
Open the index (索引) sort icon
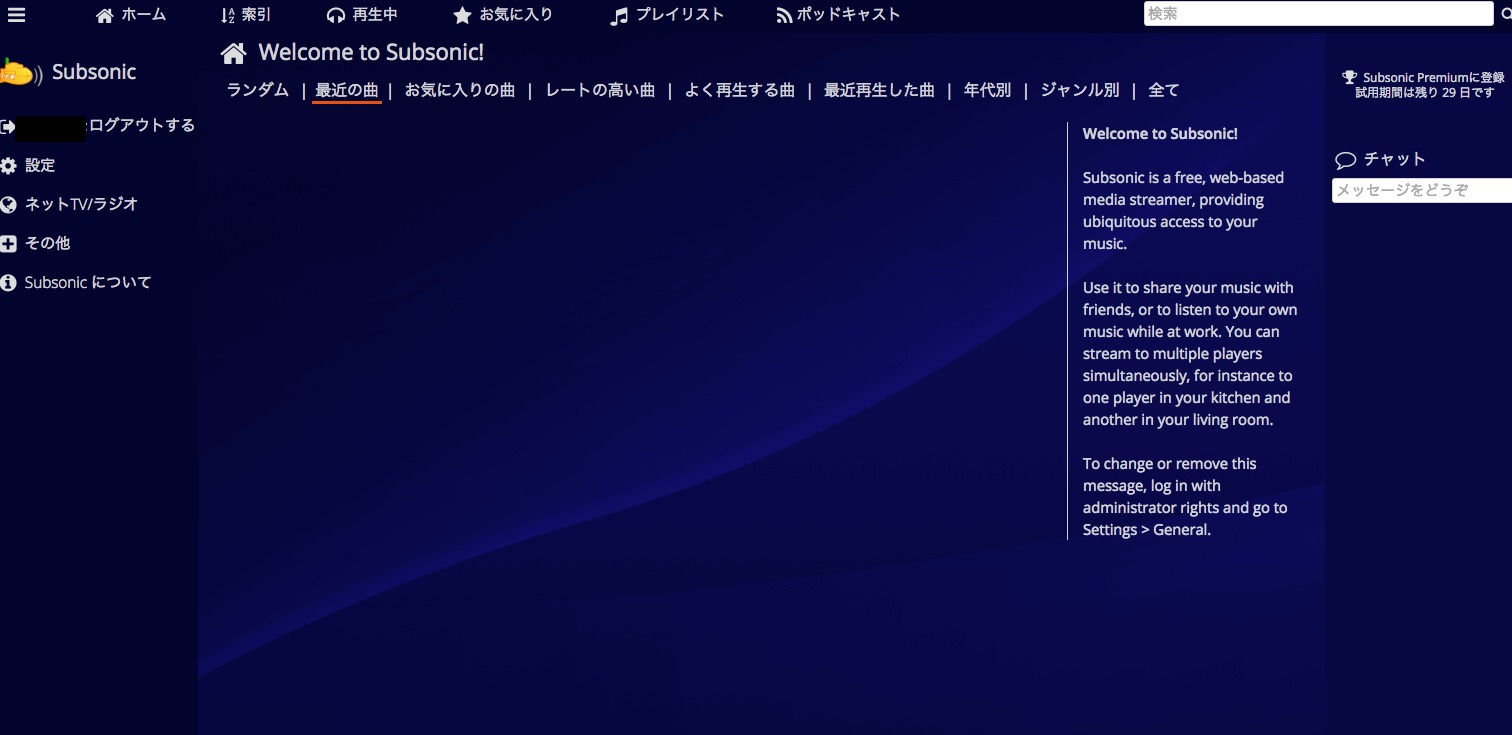click(228, 15)
